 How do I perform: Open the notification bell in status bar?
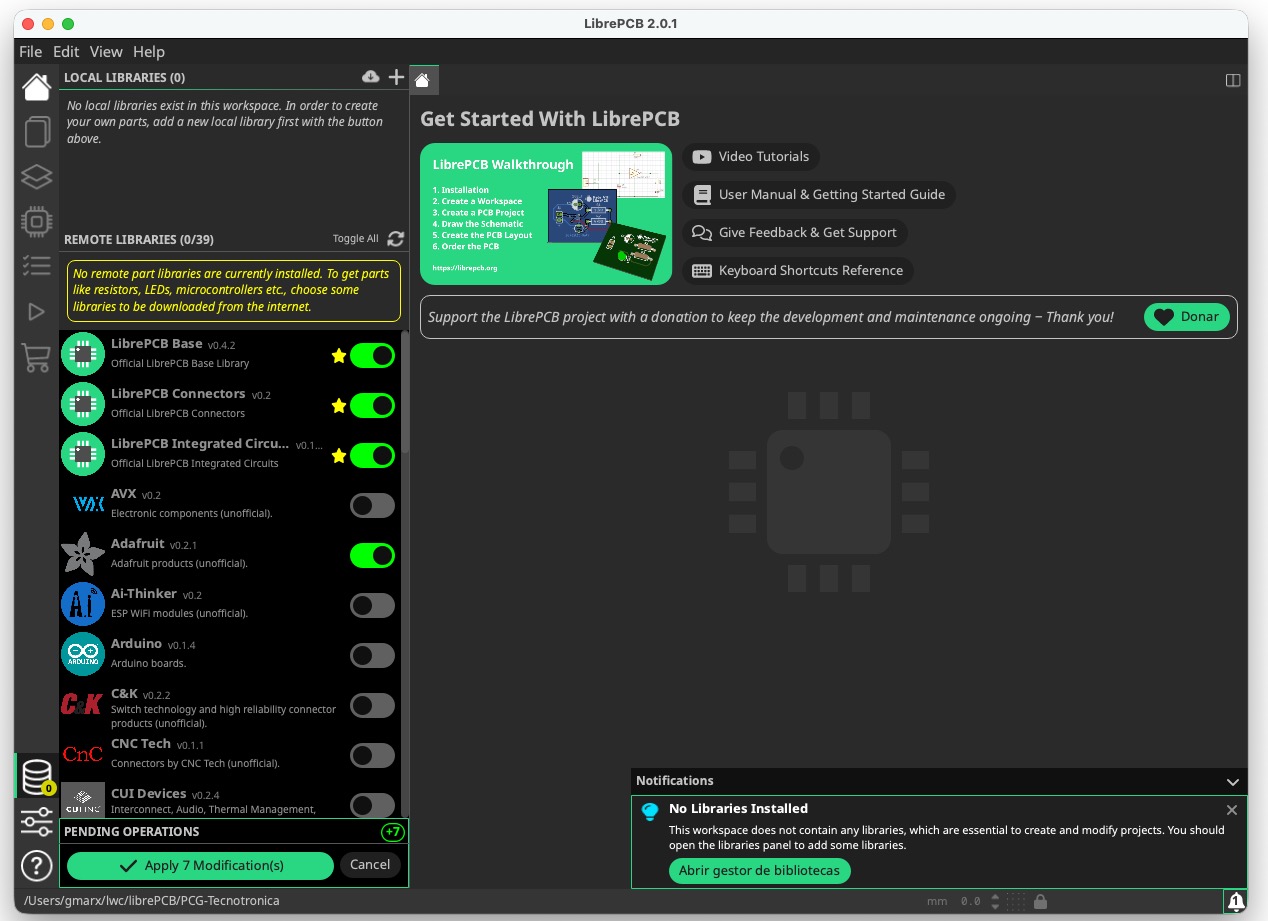click(x=1236, y=901)
